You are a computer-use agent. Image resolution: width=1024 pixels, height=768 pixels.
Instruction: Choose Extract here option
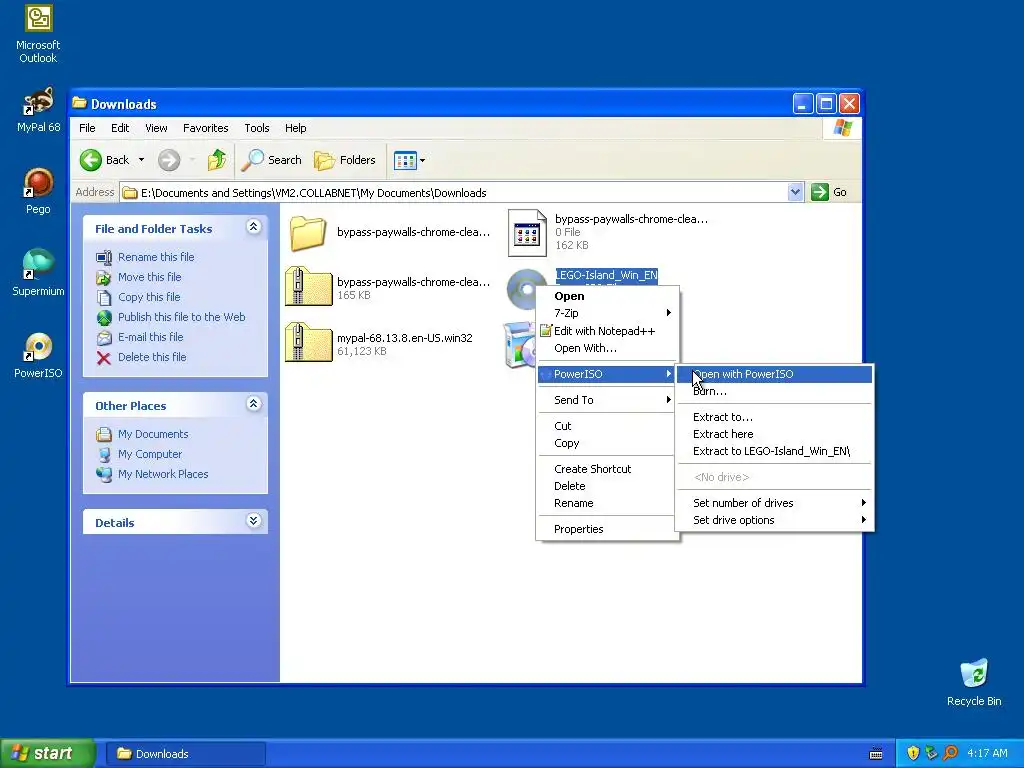coord(774,434)
